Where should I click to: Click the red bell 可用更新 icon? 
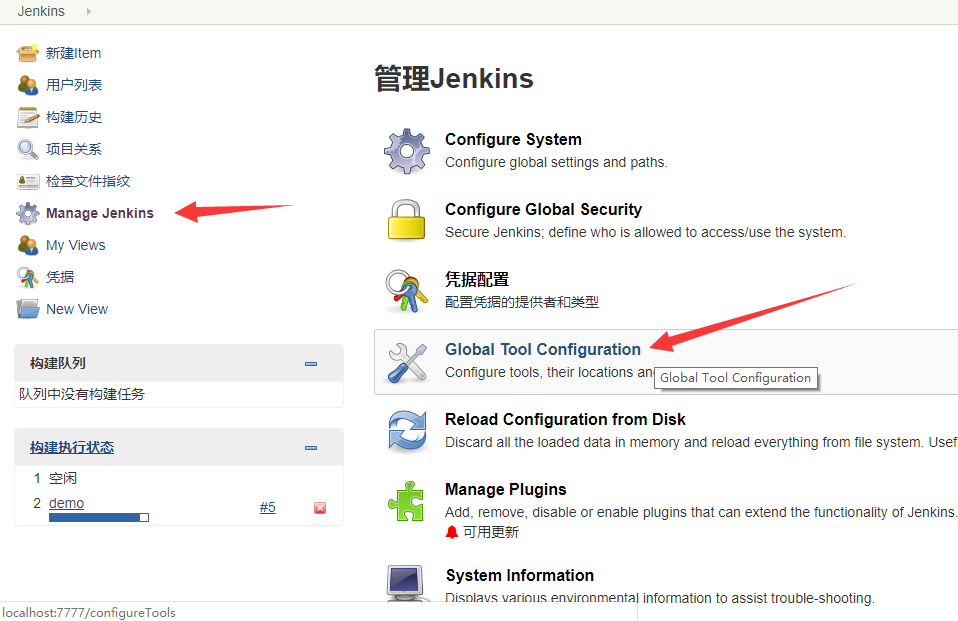click(x=452, y=532)
